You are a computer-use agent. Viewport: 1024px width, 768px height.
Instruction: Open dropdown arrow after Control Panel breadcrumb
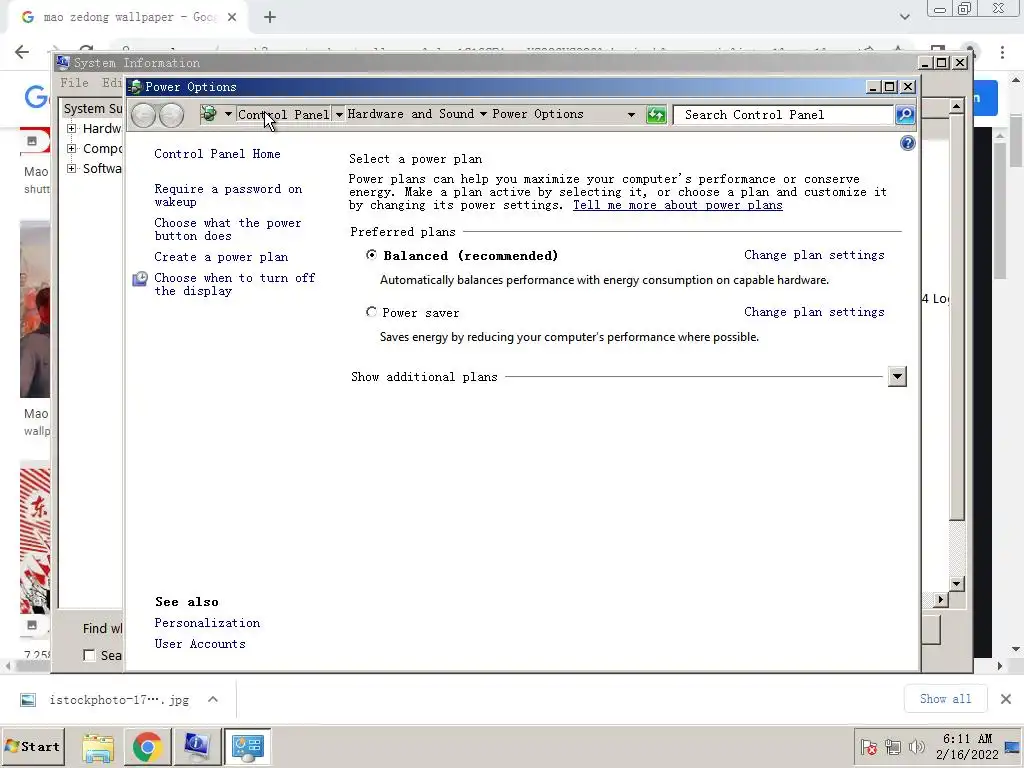339,114
